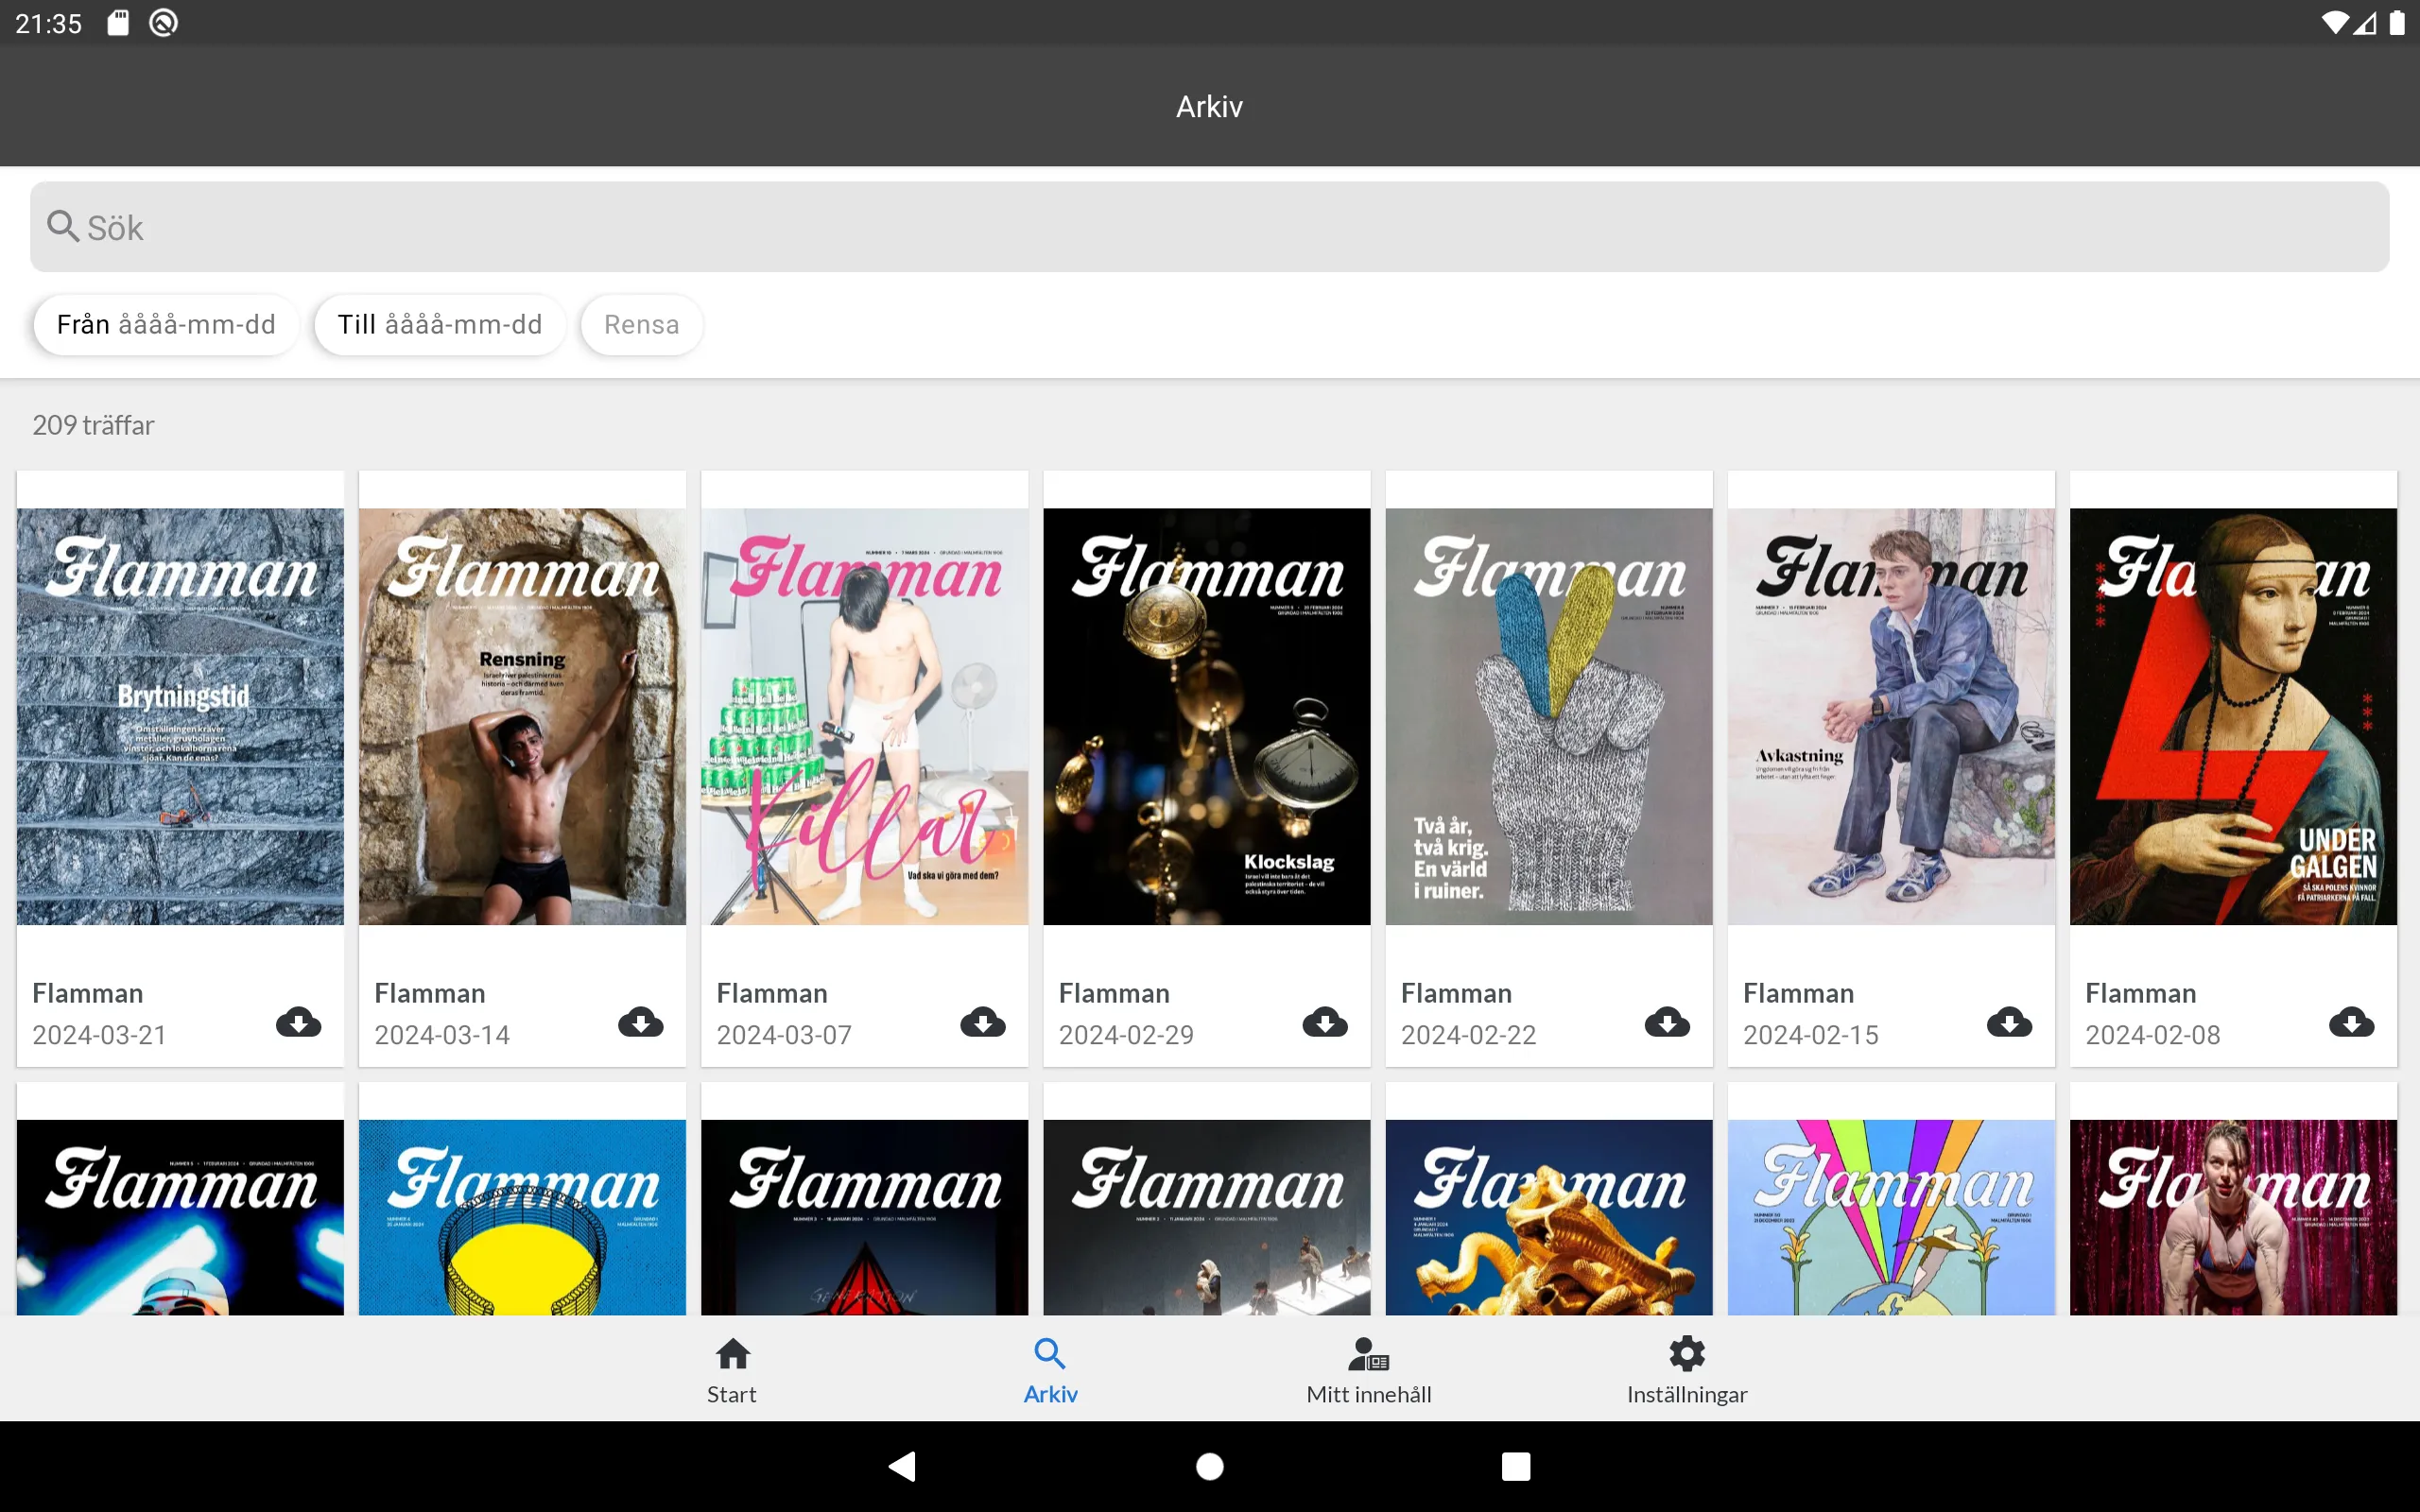2420x1512 pixels.
Task: Download the Flamman 2024-02-22 issue
Action: coord(1667,1022)
